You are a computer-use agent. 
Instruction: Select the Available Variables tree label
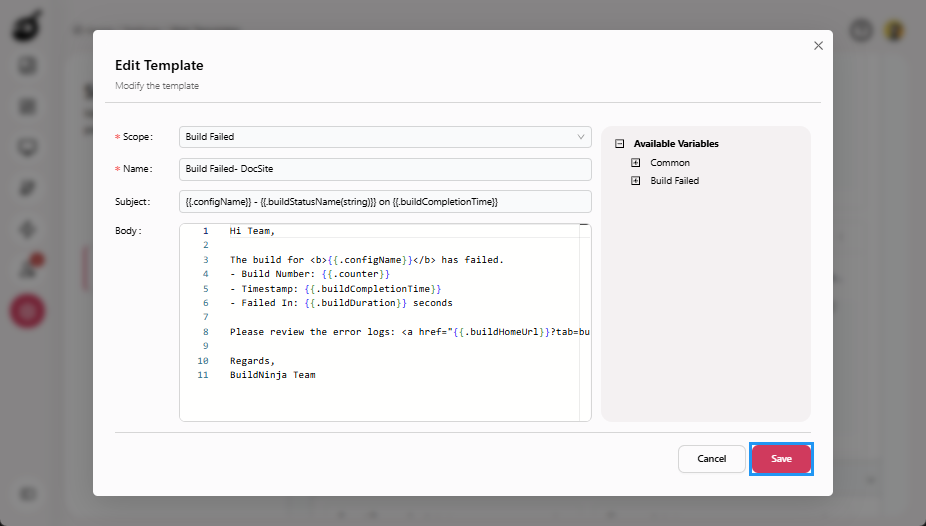coord(676,143)
